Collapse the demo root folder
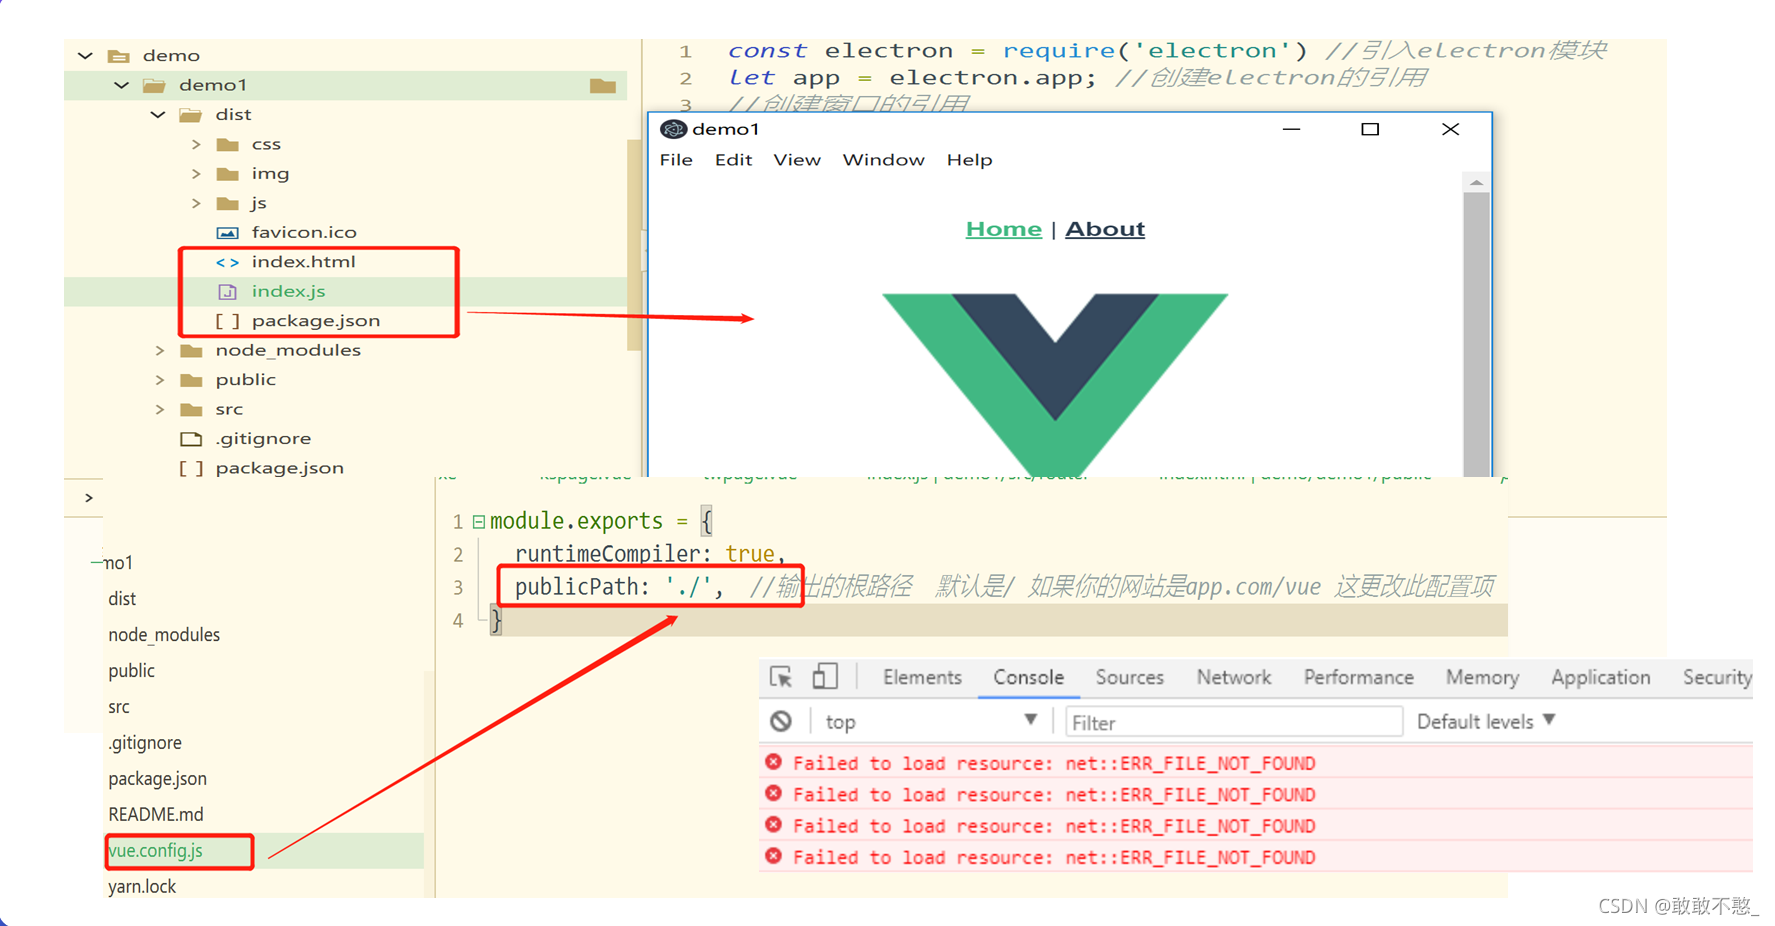Screen dimensions: 1775x926 [86, 56]
